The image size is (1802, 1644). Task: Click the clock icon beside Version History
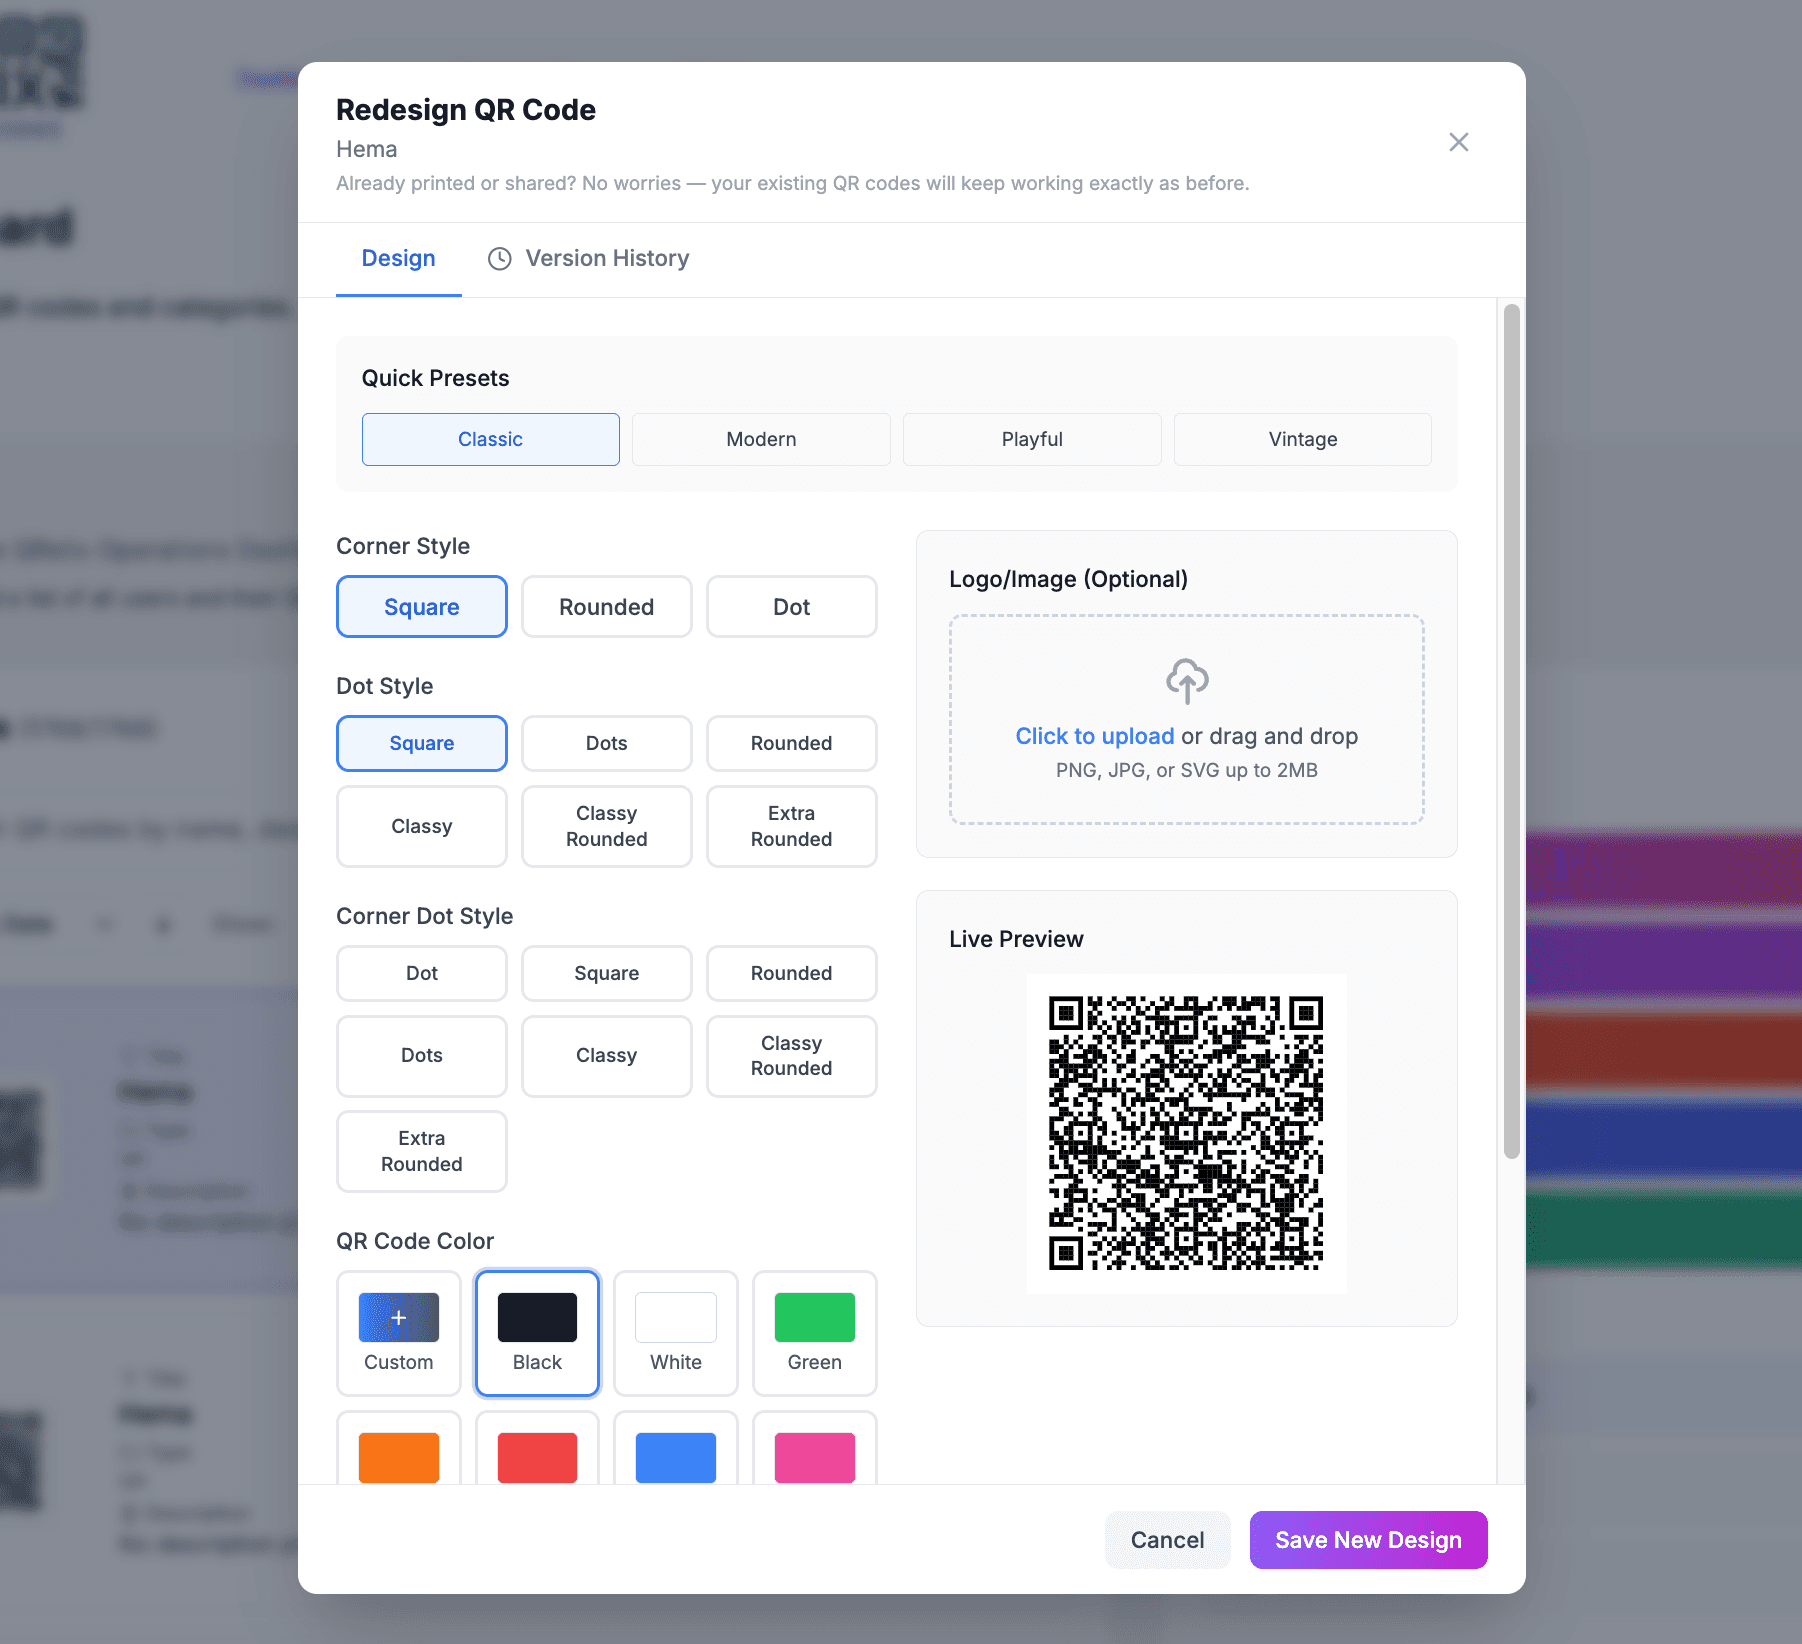pyautogui.click(x=500, y=258)
